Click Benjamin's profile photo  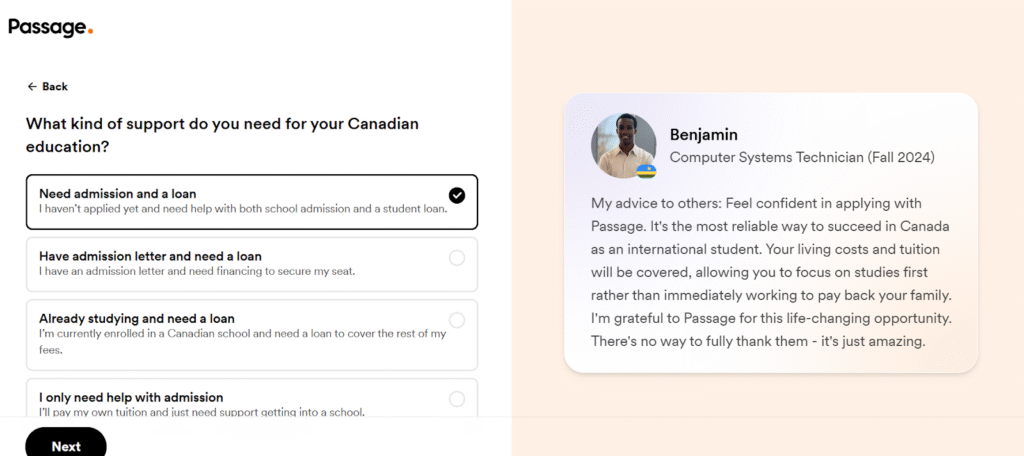pyautogui.click(x=624, y=146)
